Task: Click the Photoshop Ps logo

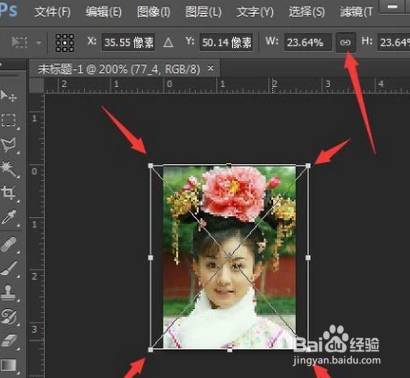Action: click(8, 10)
